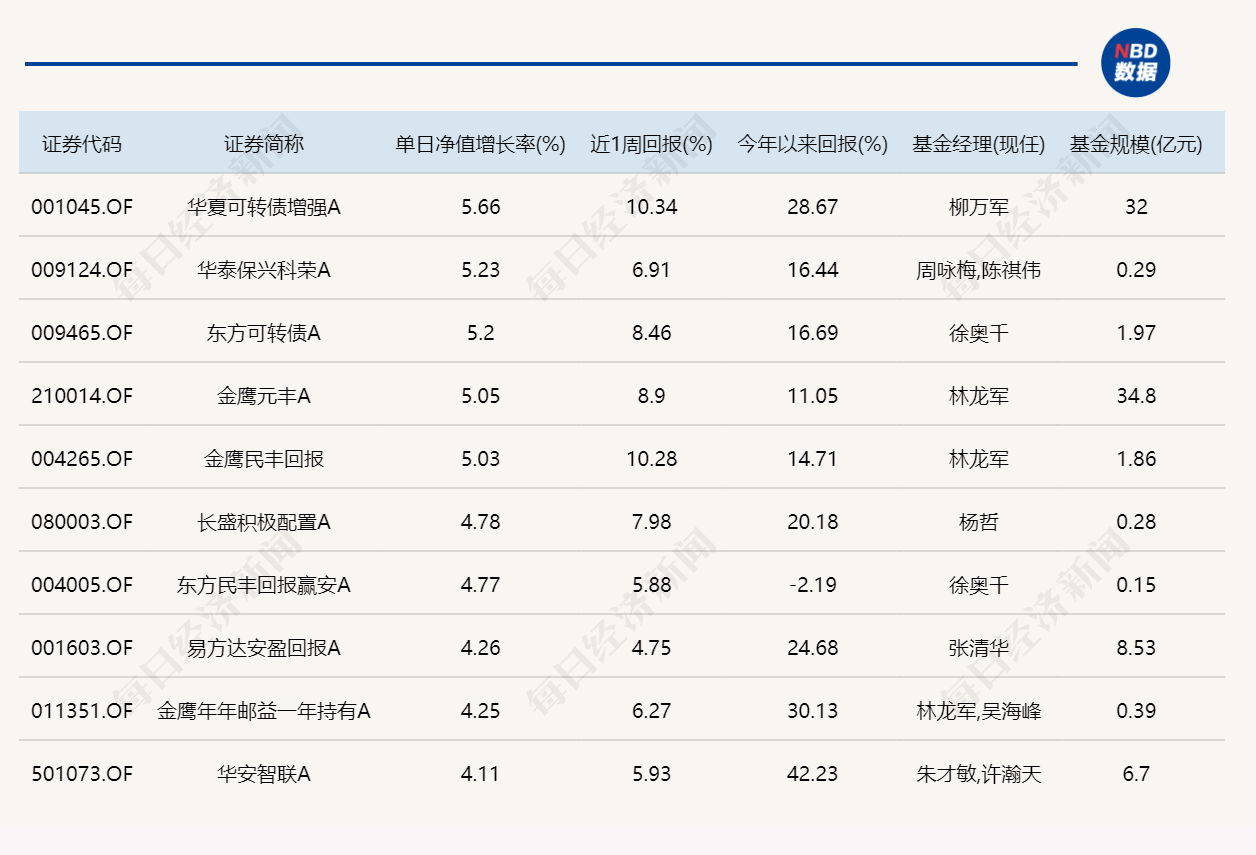The width and height of the screenshot is (1256, 855).
Task: Click the 基金经理(现任) column header
Action: [979, 144]
